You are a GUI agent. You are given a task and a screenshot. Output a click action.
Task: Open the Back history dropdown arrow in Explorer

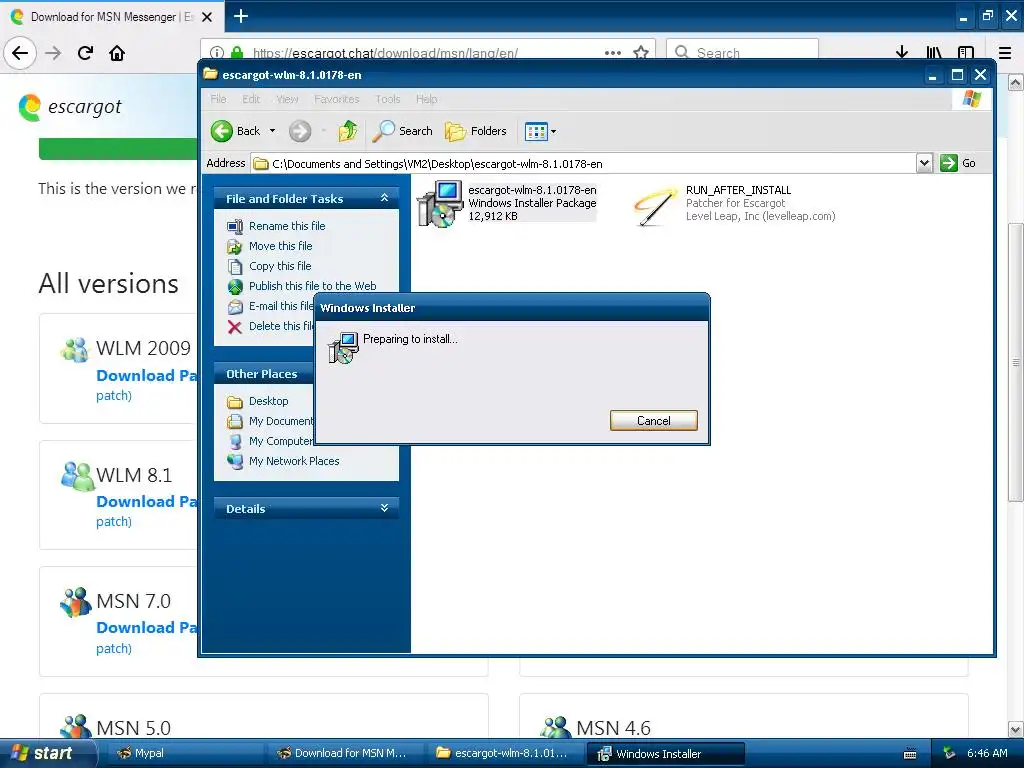(272, 131)
